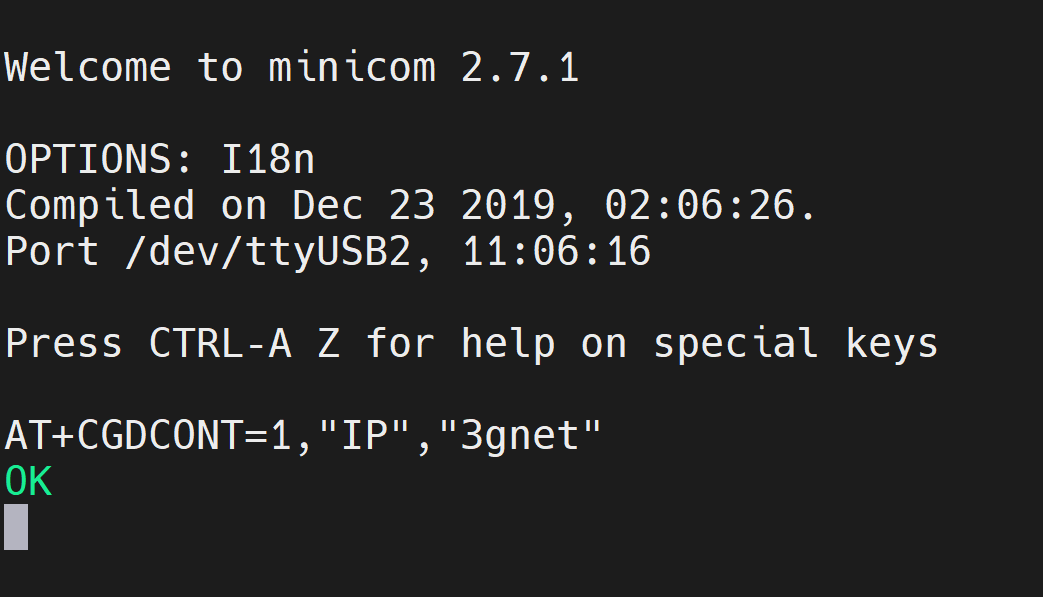
Task: Click the AT+CGDCONT command text
Action: [x=303, y=436]
